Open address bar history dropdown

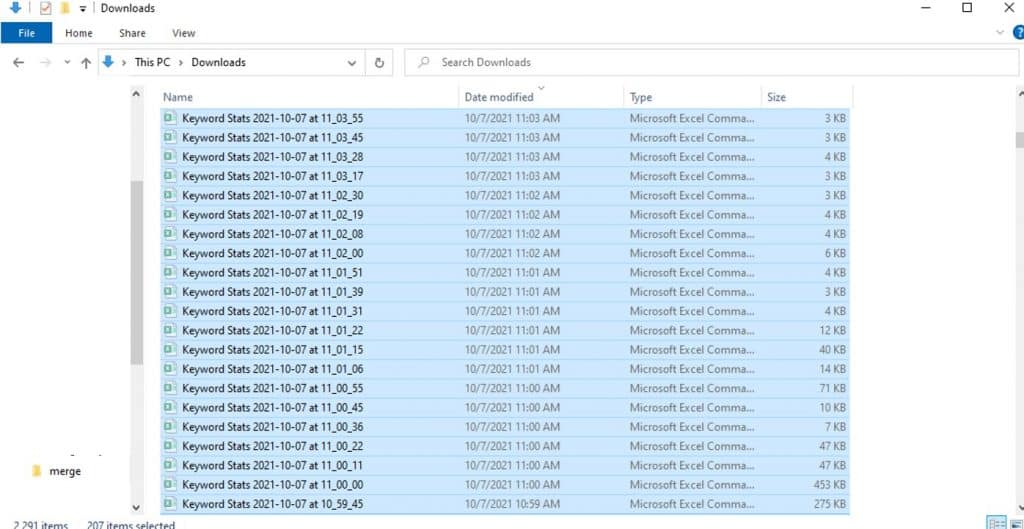(x=352, y=63)
